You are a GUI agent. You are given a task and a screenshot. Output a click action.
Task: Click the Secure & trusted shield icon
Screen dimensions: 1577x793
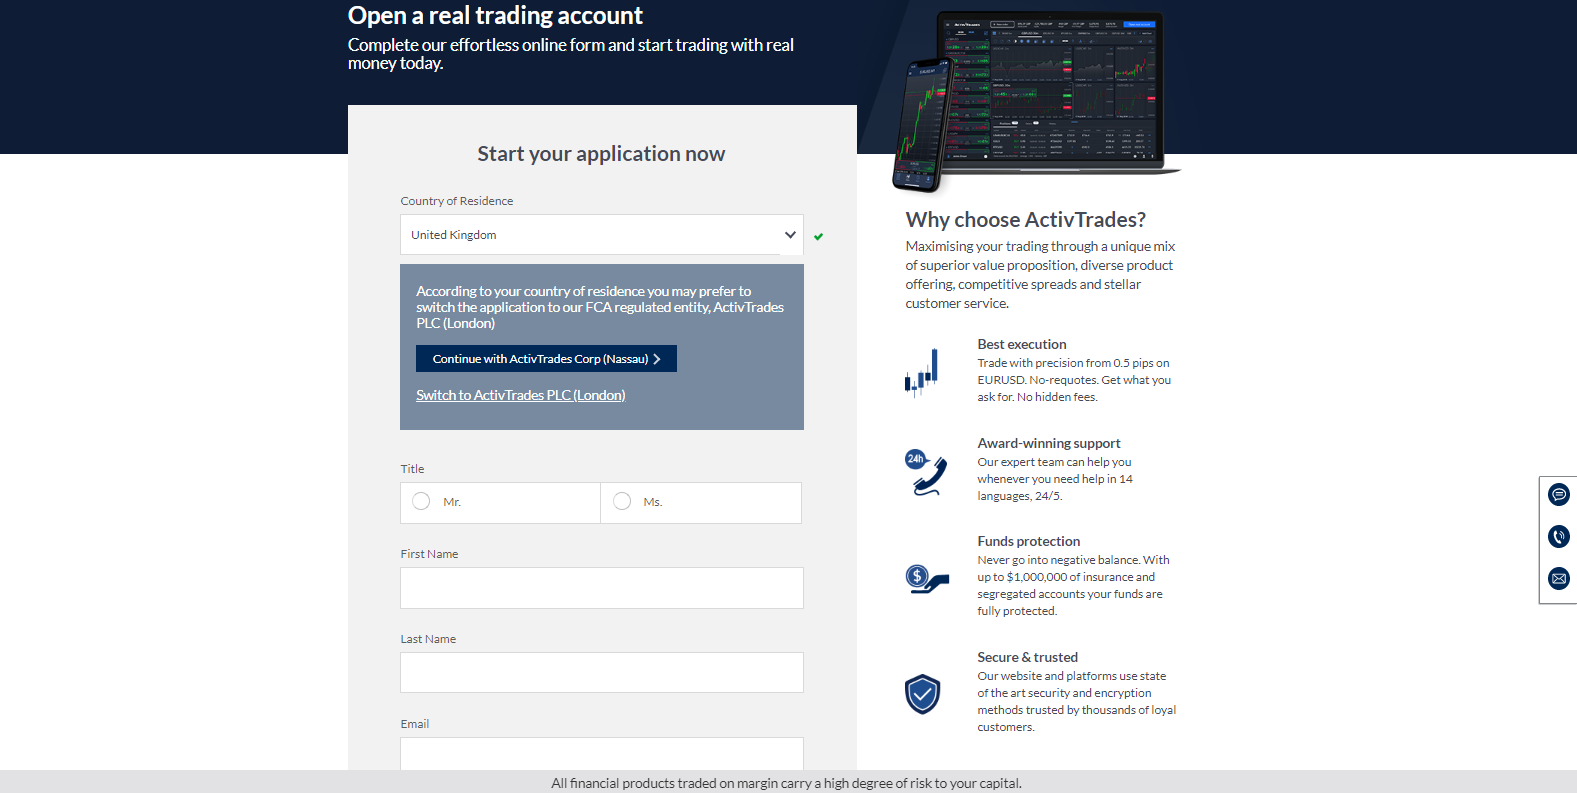(x=922, y=694)
